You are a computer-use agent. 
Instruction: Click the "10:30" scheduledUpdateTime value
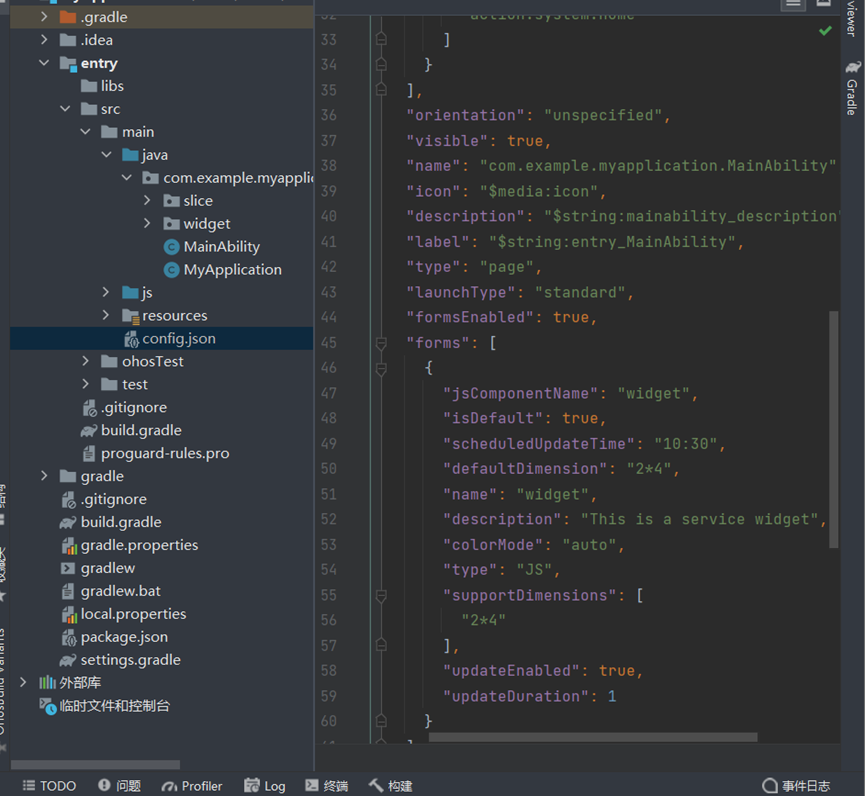(x=686, y=444)
